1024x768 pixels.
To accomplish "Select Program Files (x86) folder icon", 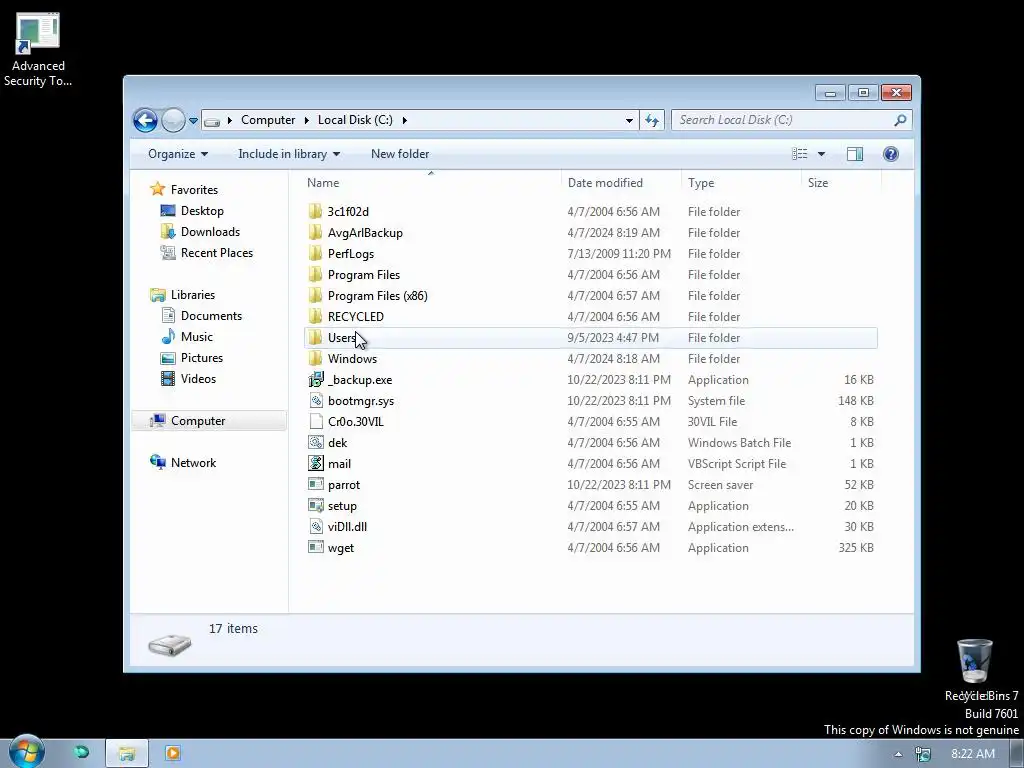I will point(315,296).
